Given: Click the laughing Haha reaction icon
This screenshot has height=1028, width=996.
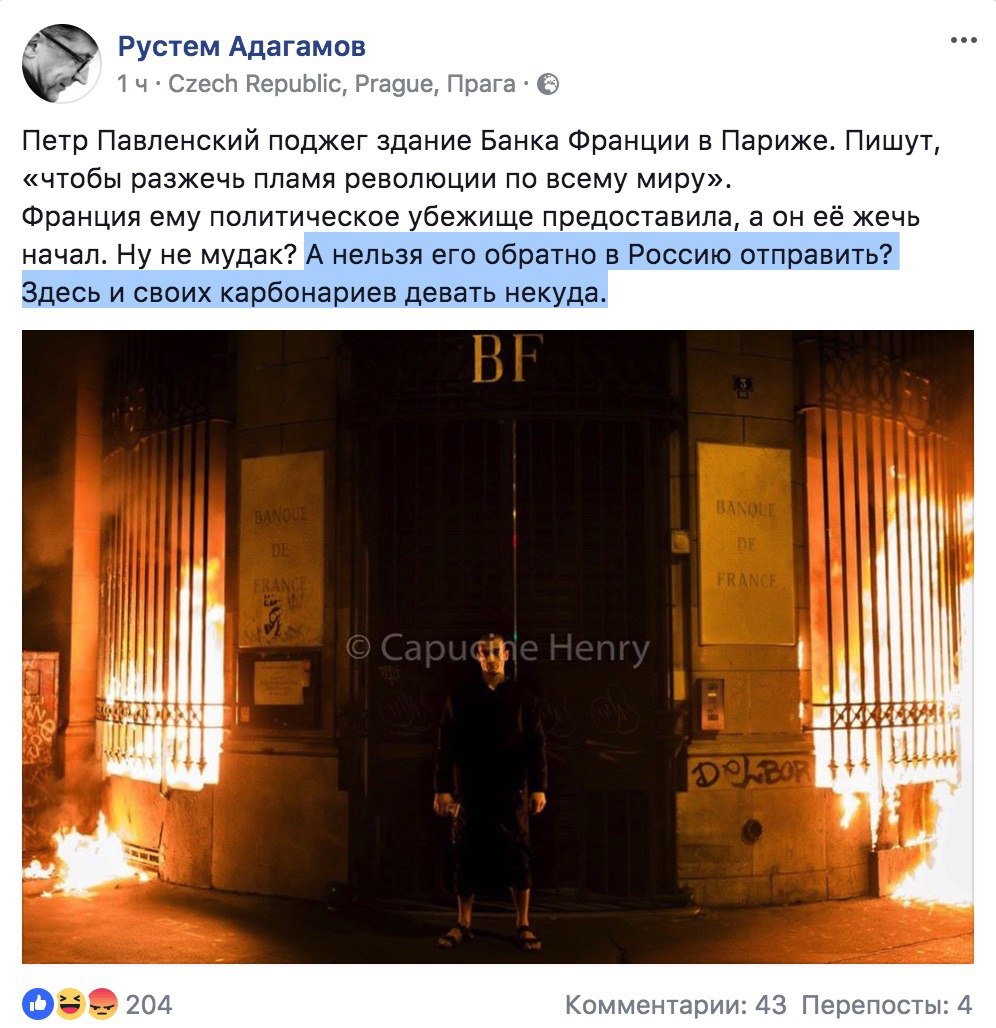Looking at the screenshot, I should pyautogui.click(x=70, y=1004).
